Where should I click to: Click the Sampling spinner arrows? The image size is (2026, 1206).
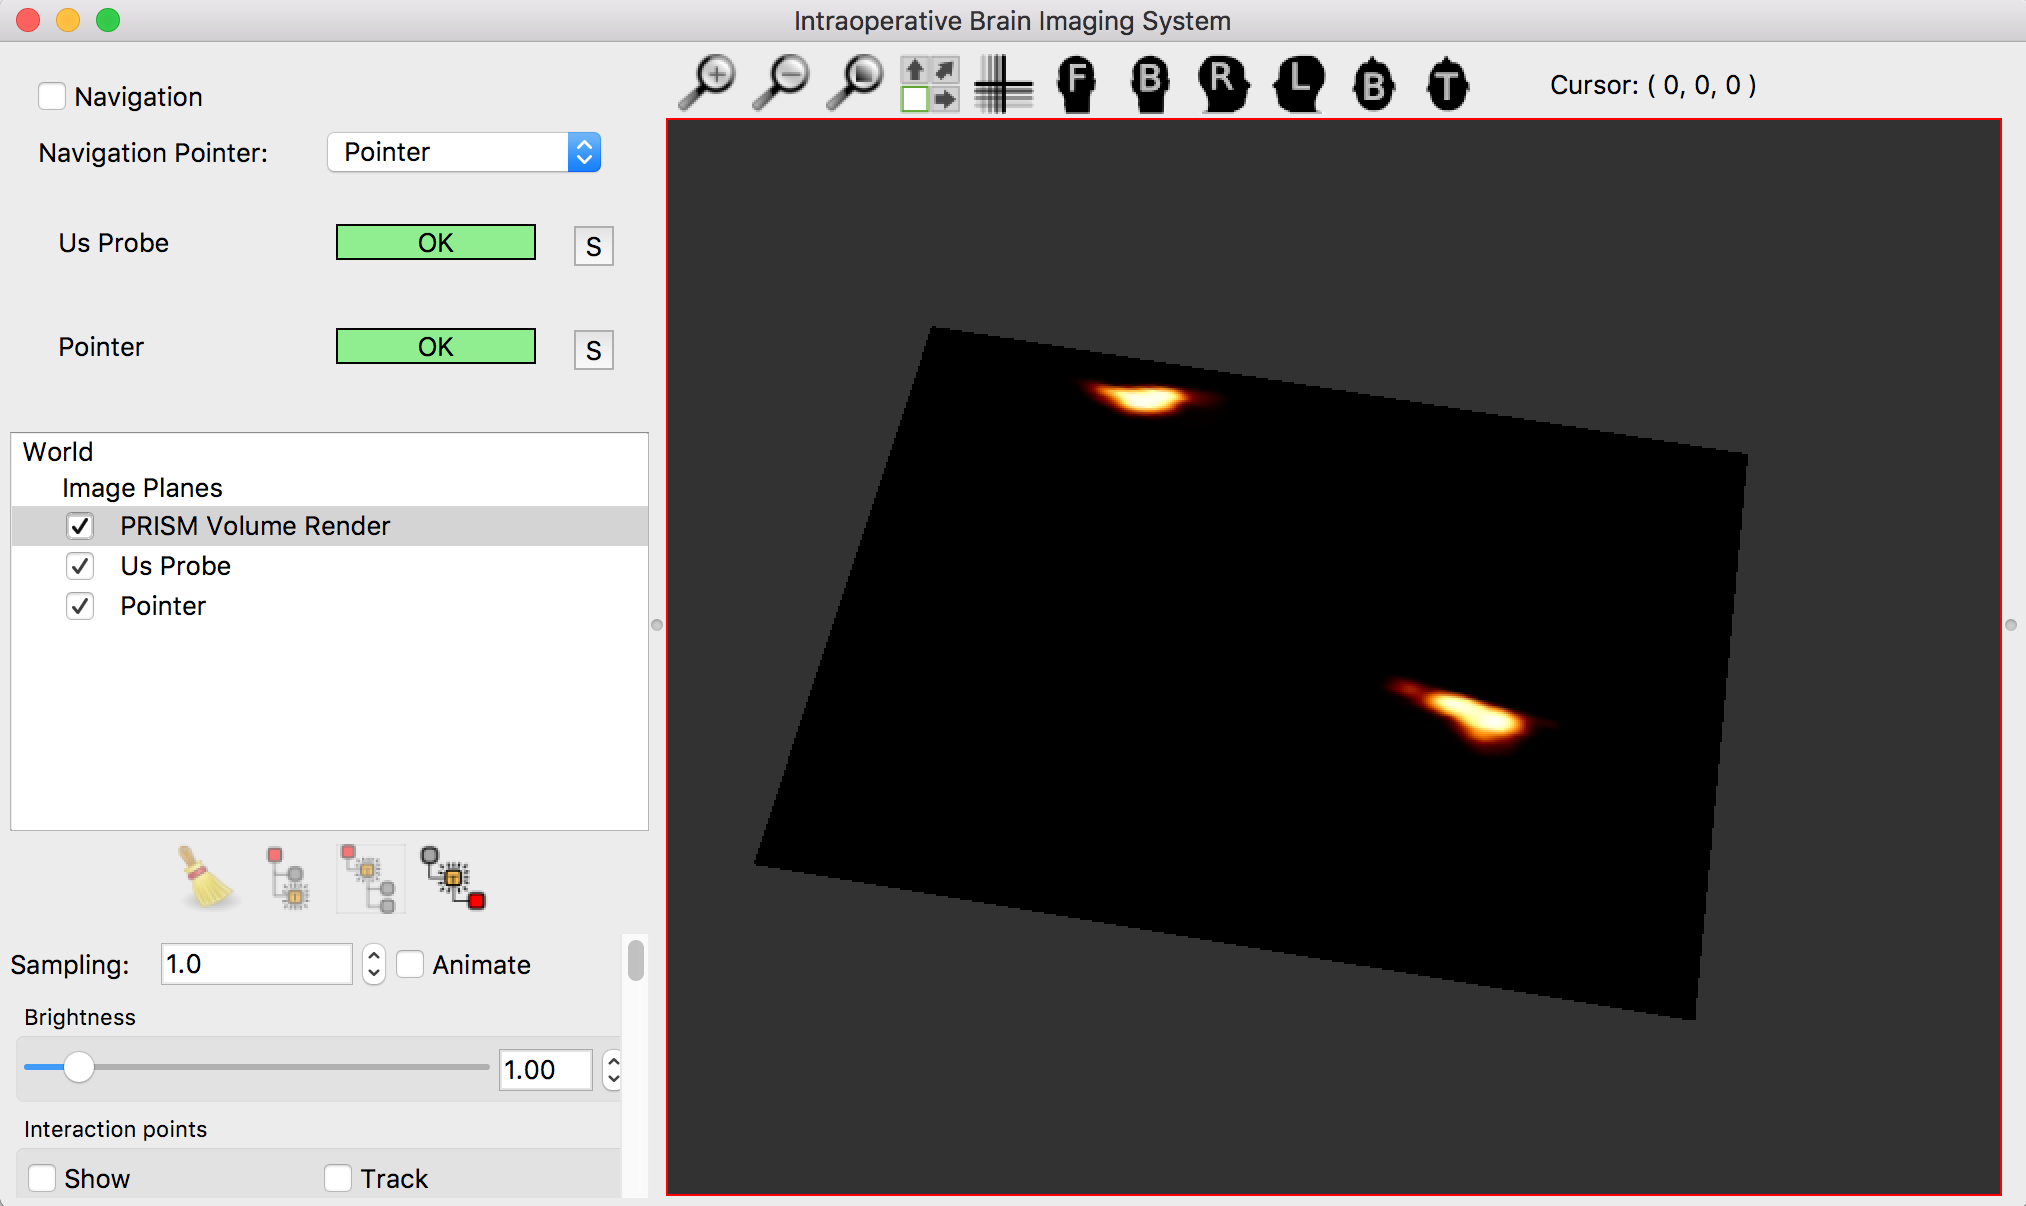pos(374,964)
